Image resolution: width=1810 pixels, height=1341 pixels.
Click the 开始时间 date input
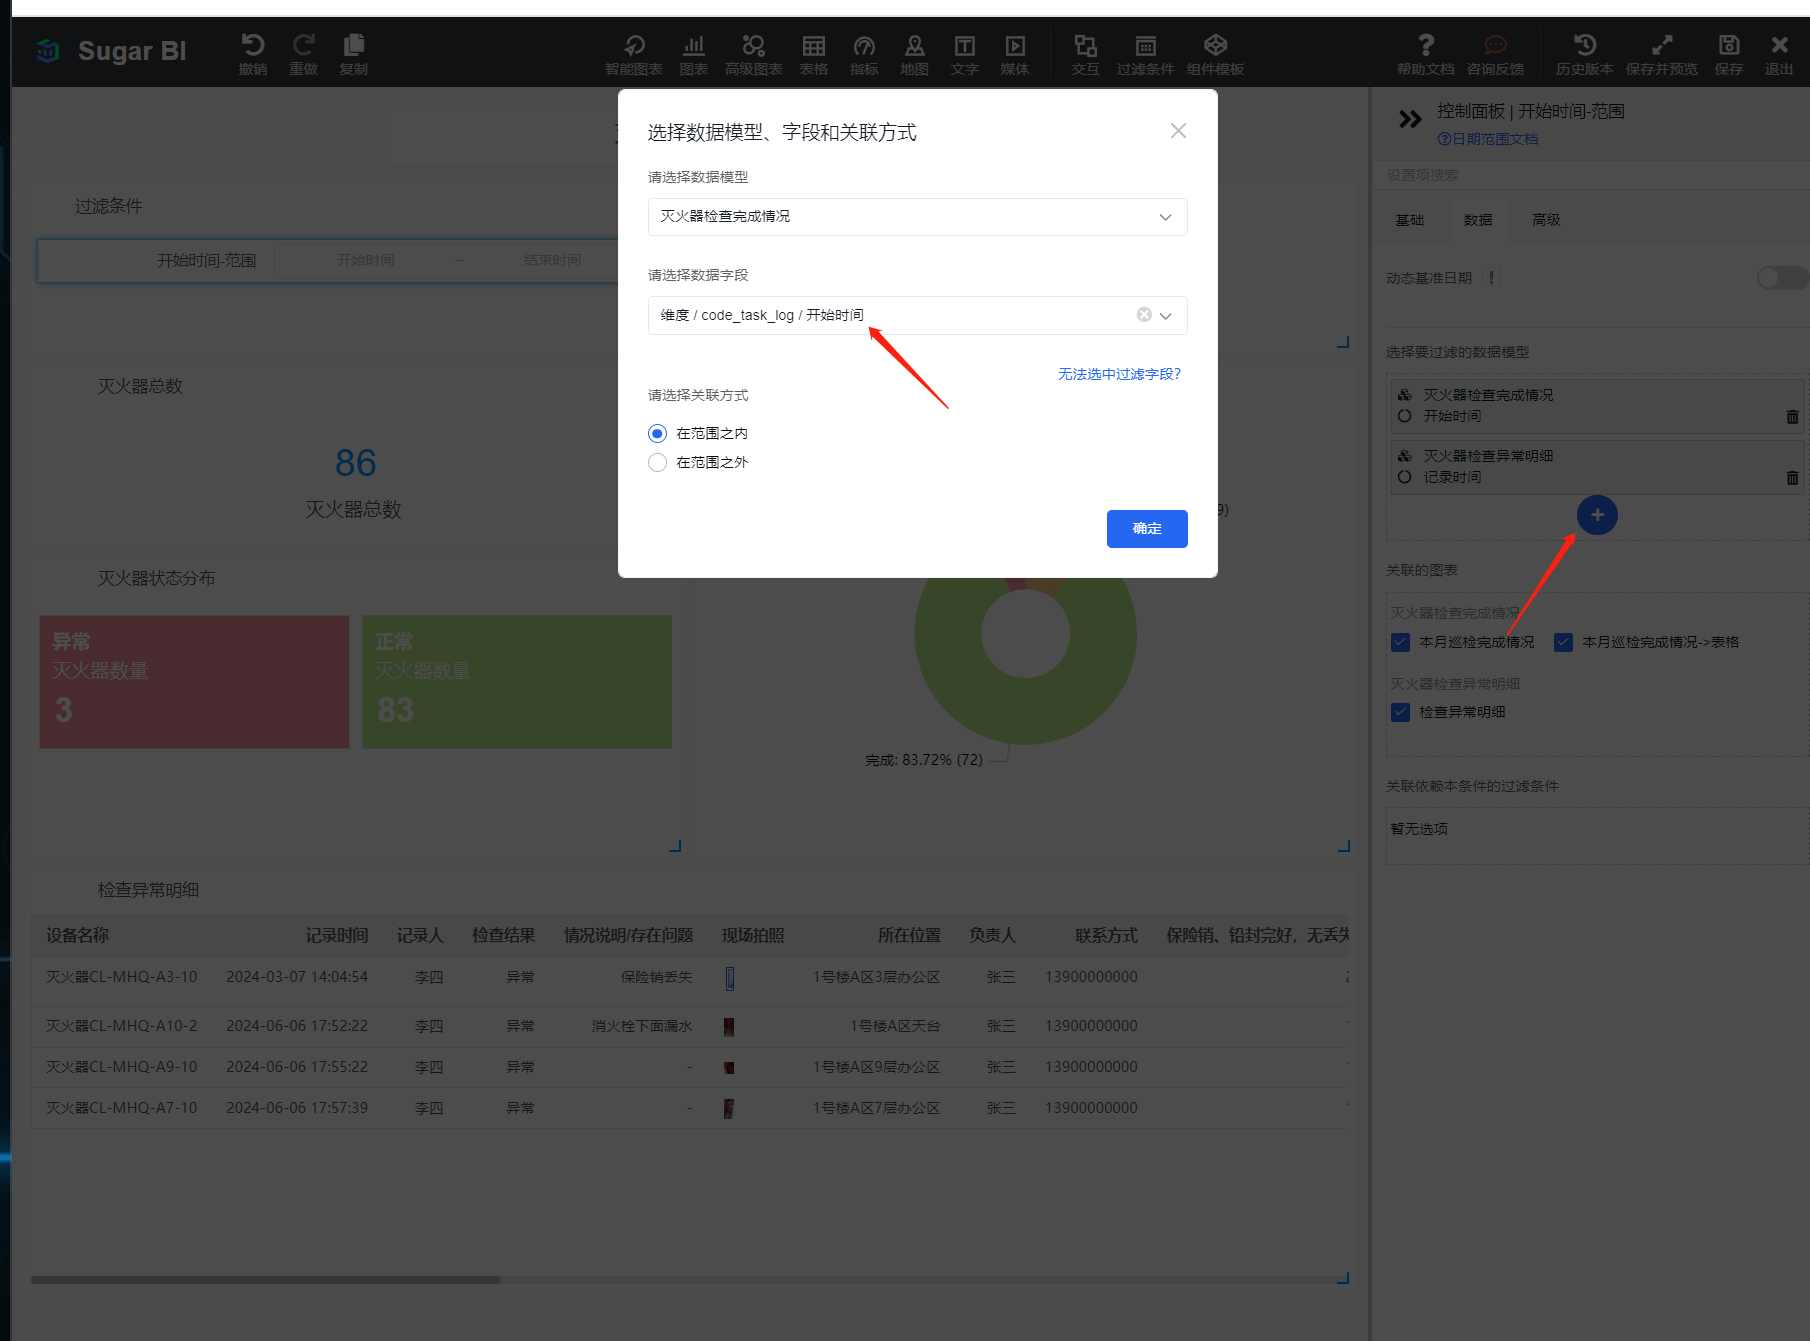click(x=366, y=260)
